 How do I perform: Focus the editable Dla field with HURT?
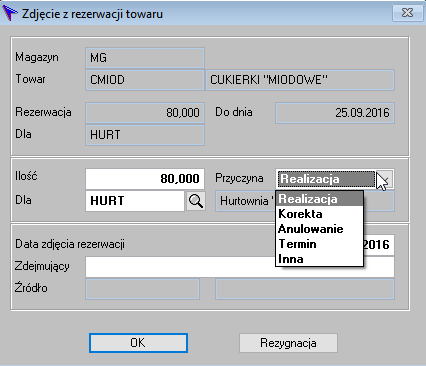pos(135,201)
